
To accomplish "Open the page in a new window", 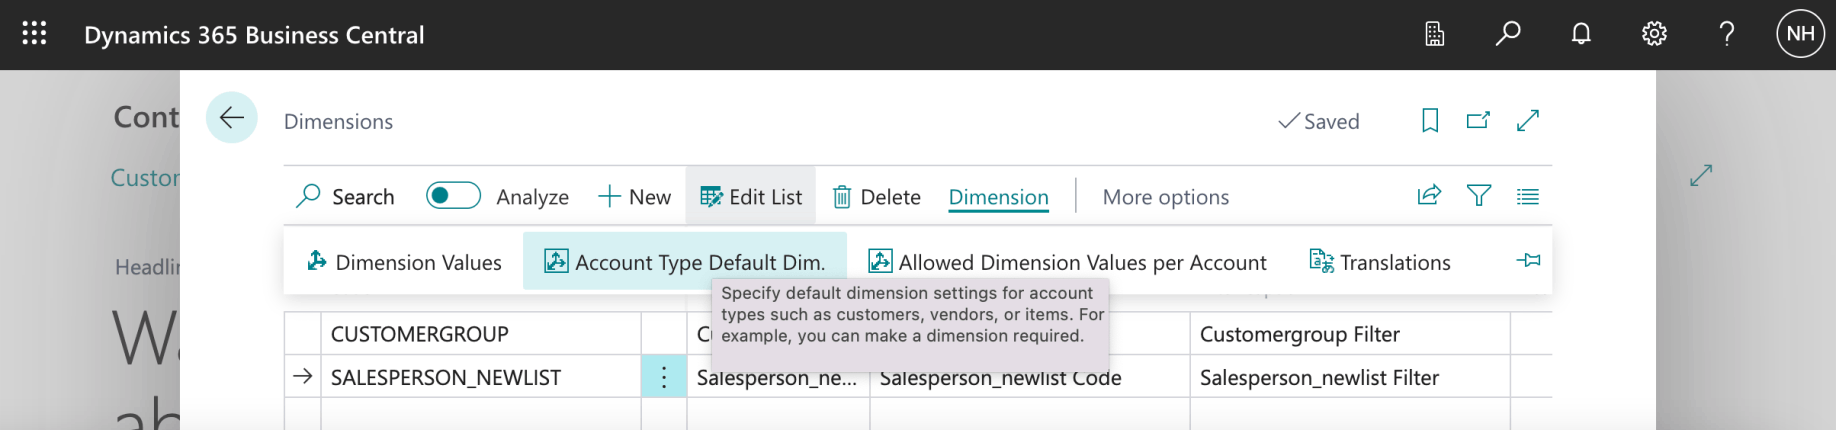I will 1478,121.
